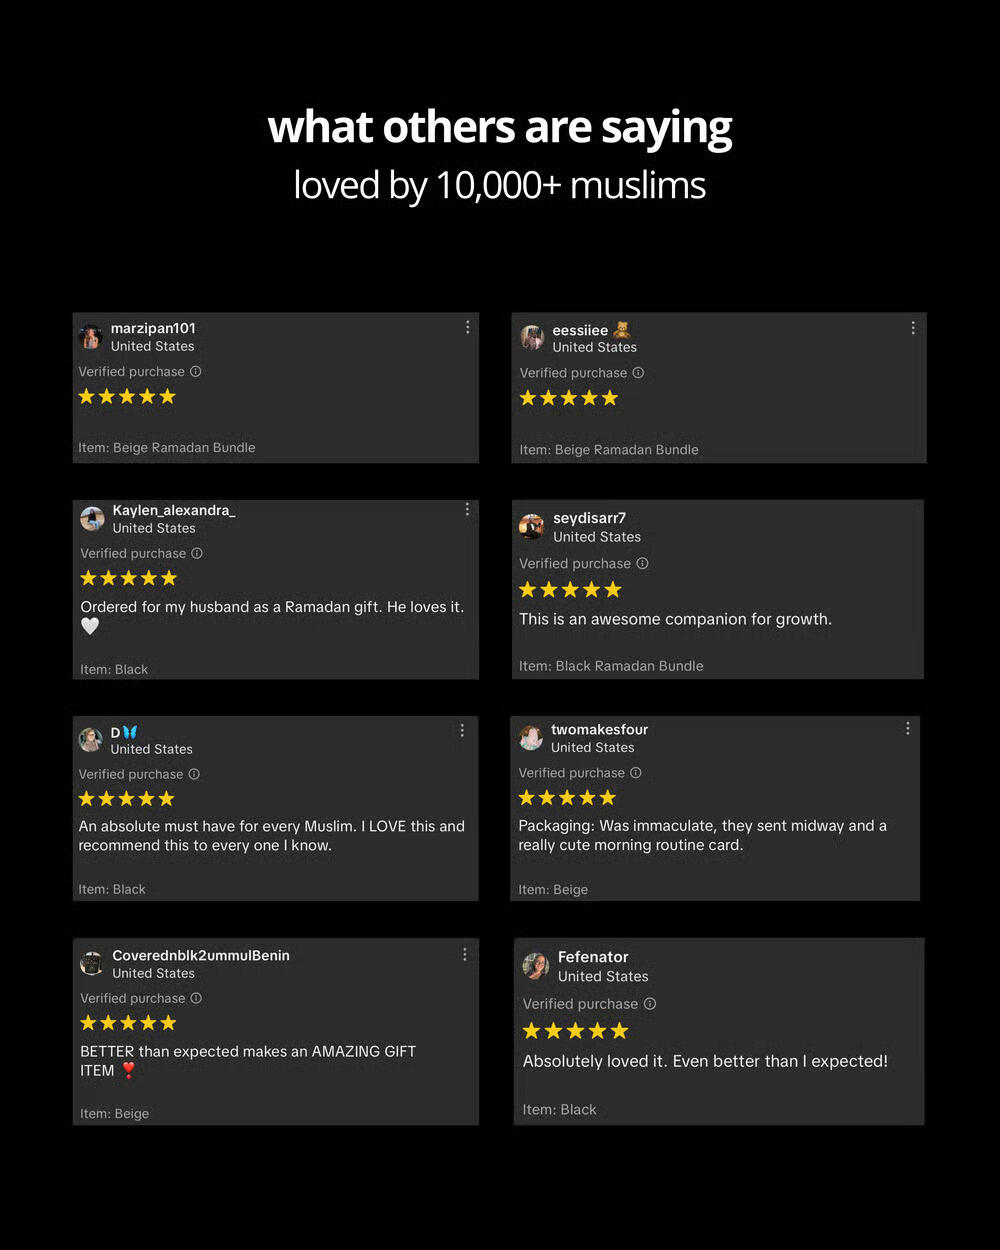Open the Coverednblk2ummulBenin username link
This screenshot has width=1000, height=1250.
pos(201,956)
